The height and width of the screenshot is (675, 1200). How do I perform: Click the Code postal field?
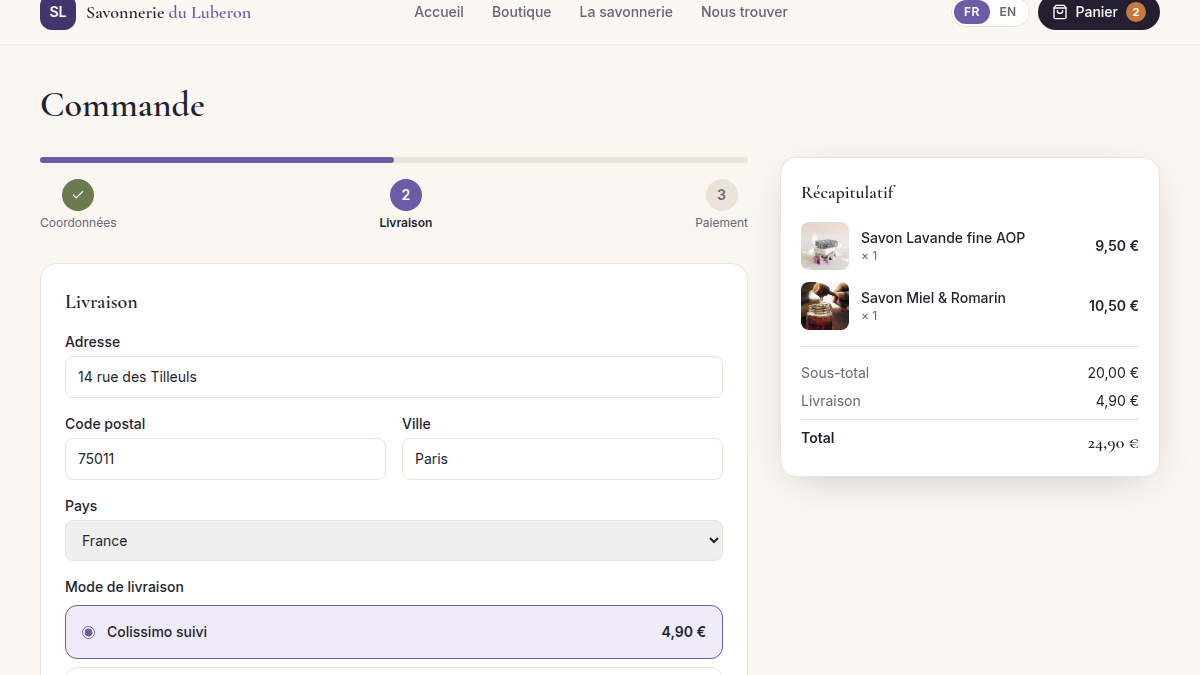pyautogui.click(x=225, y=459)
